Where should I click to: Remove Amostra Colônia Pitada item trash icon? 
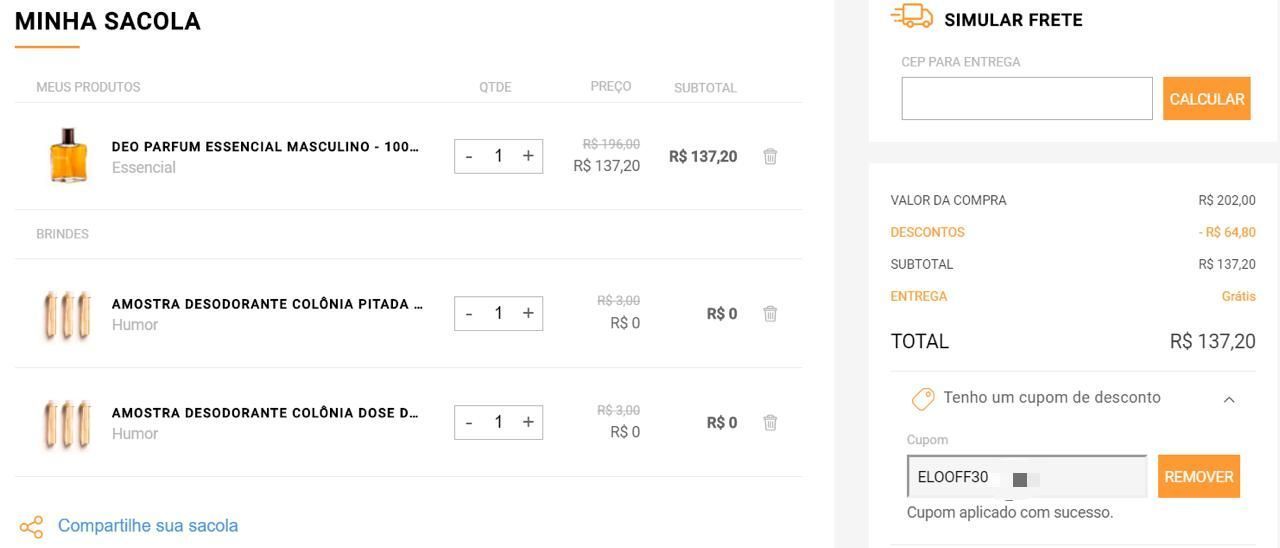click(x=770, y=314)
